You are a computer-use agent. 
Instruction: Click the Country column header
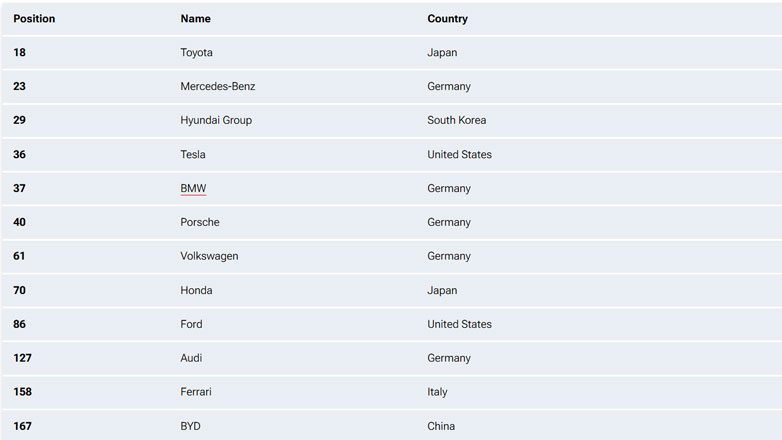447,19
